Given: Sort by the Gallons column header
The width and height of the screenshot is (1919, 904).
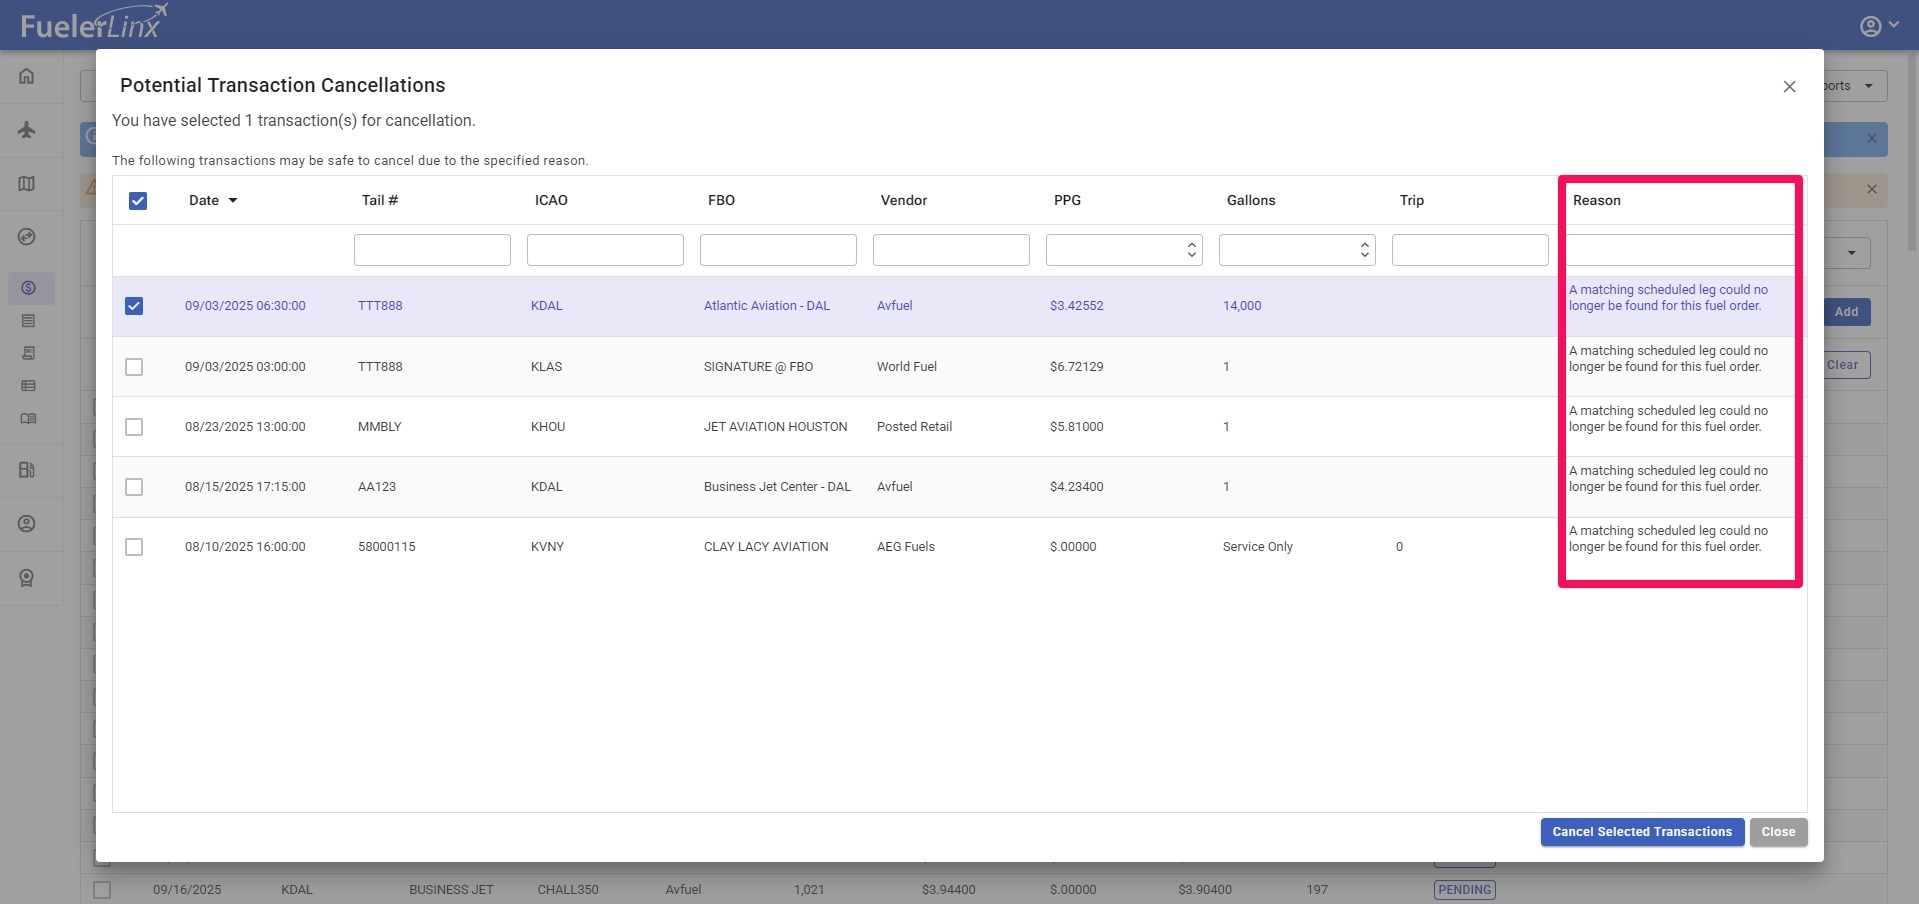Looking at the screenshot, I should (1251, 201).
